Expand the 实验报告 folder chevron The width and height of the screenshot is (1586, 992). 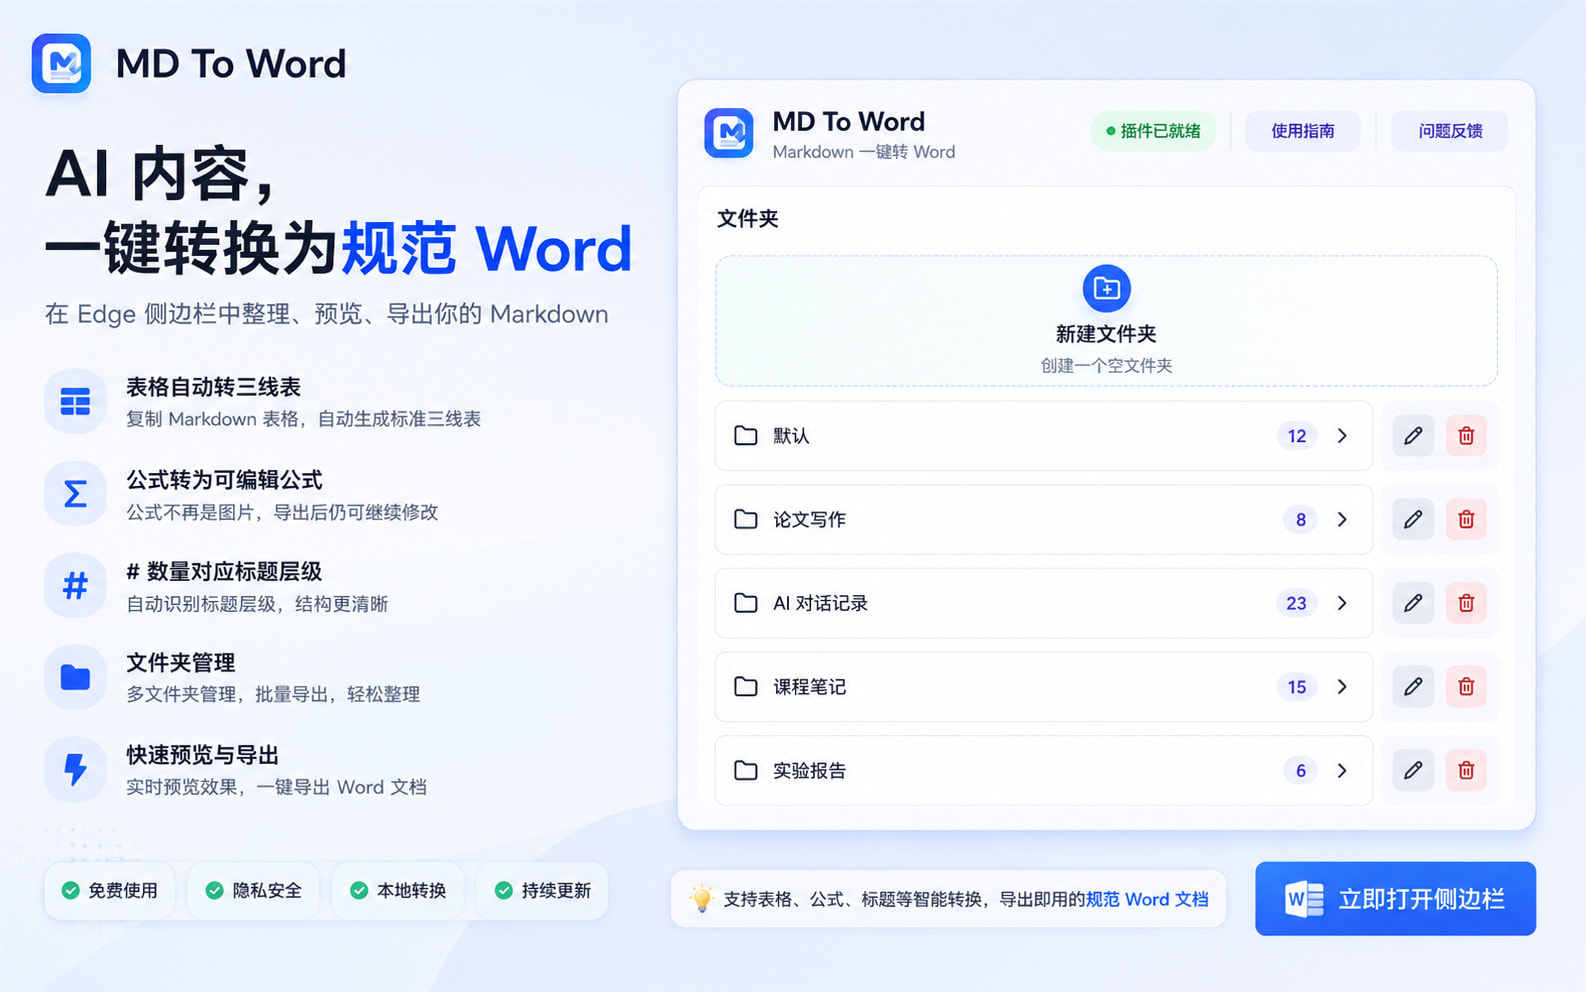[1342, 770]
